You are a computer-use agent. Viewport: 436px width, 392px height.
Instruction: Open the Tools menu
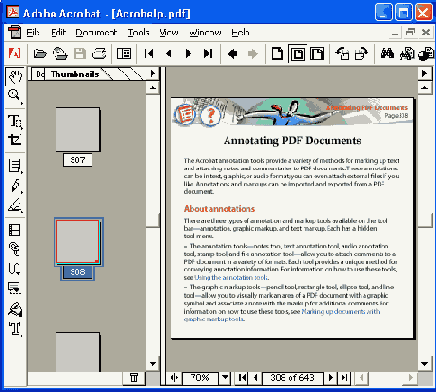tap(139, 33)
